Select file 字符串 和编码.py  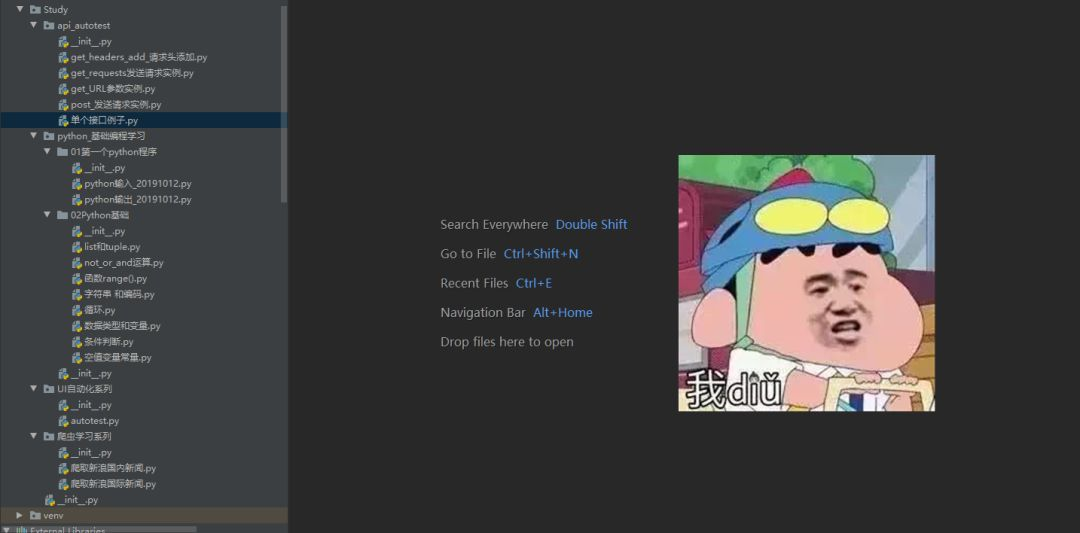pos(119,294)
